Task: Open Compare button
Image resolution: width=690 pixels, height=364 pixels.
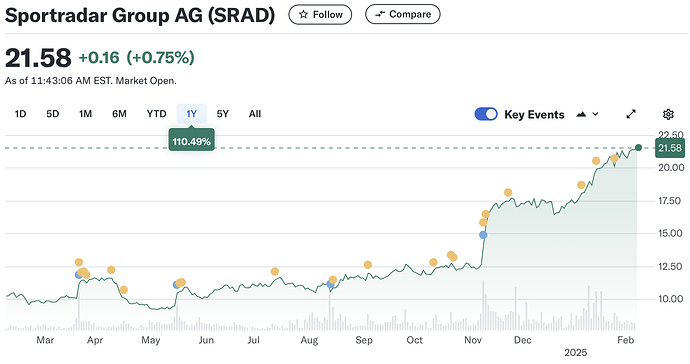Action: point(403,15)
